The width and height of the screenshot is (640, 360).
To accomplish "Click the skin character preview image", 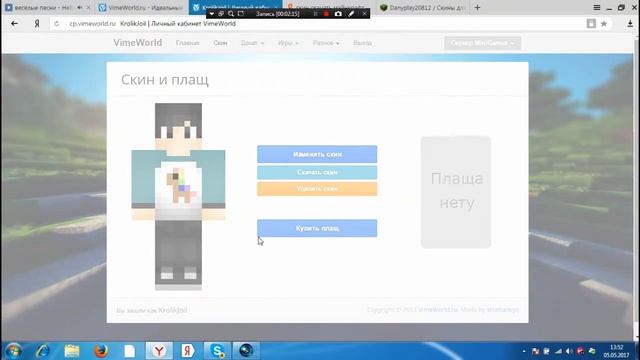I will pyautogui.click(x=178, y=196).
